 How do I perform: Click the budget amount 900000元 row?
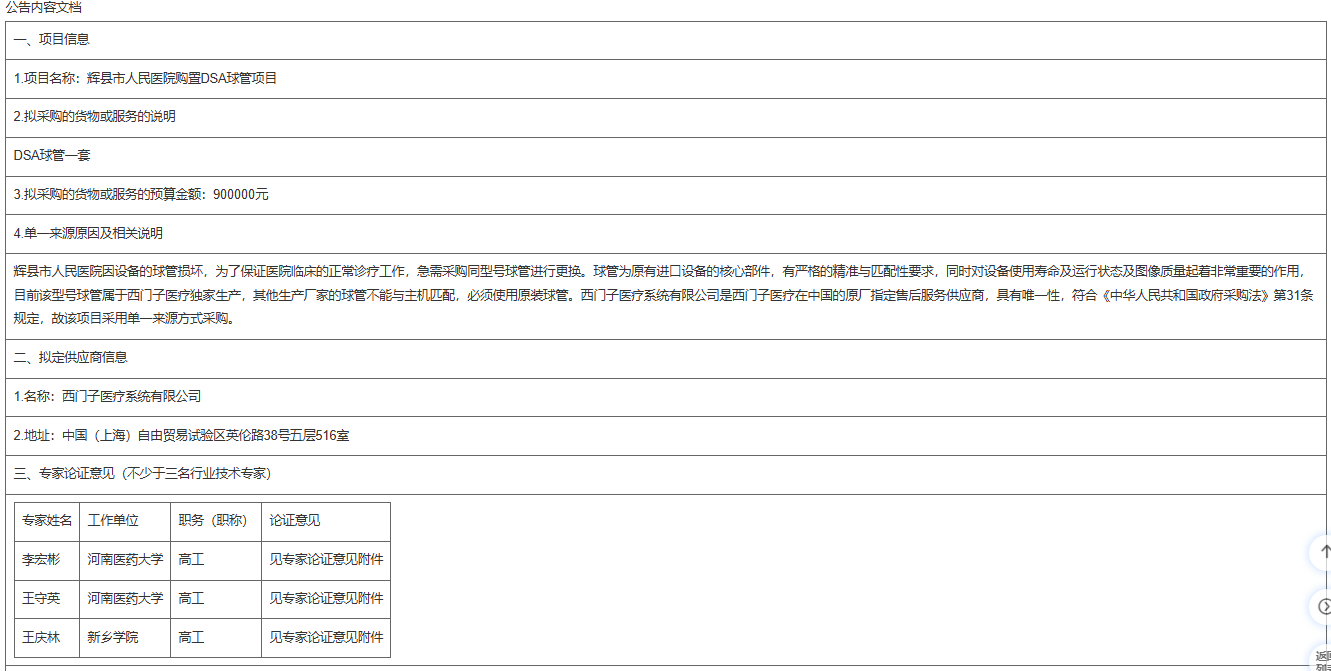click(x=141, y=195)
